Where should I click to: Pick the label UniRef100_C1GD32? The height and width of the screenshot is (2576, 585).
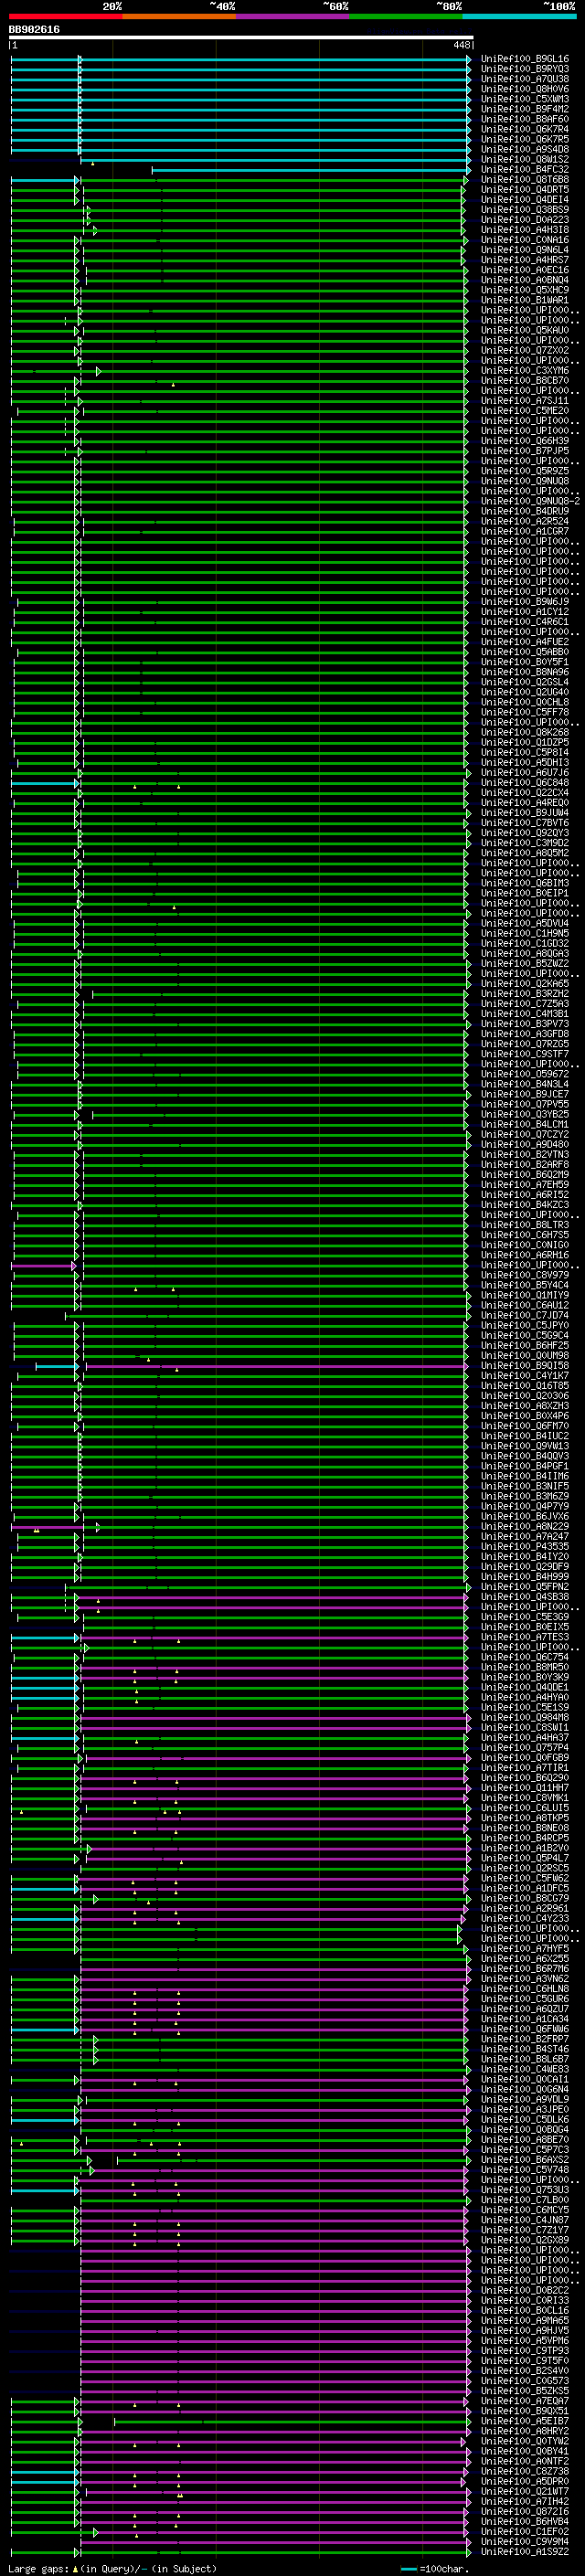tap(525, 943)
